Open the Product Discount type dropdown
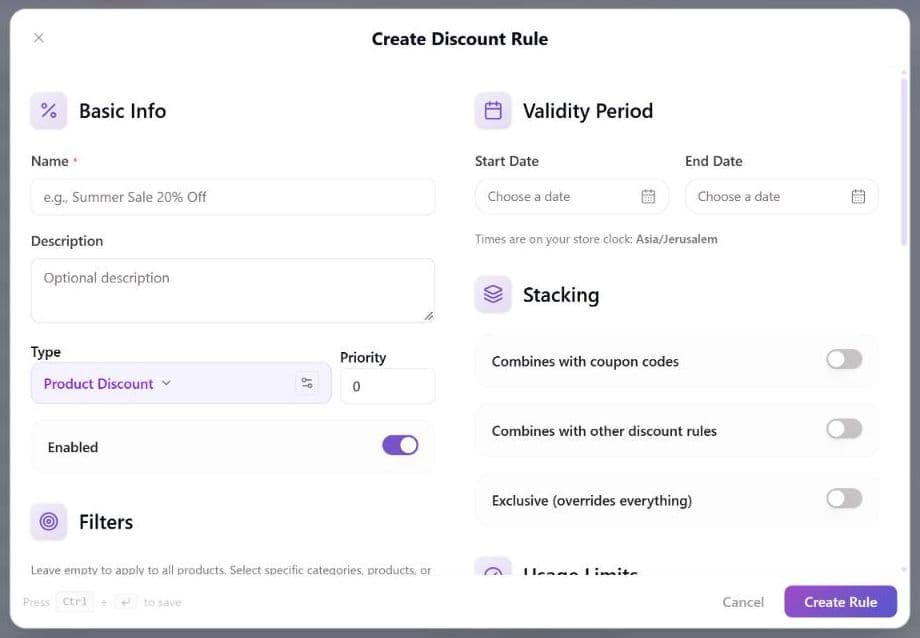 [181, 383]
